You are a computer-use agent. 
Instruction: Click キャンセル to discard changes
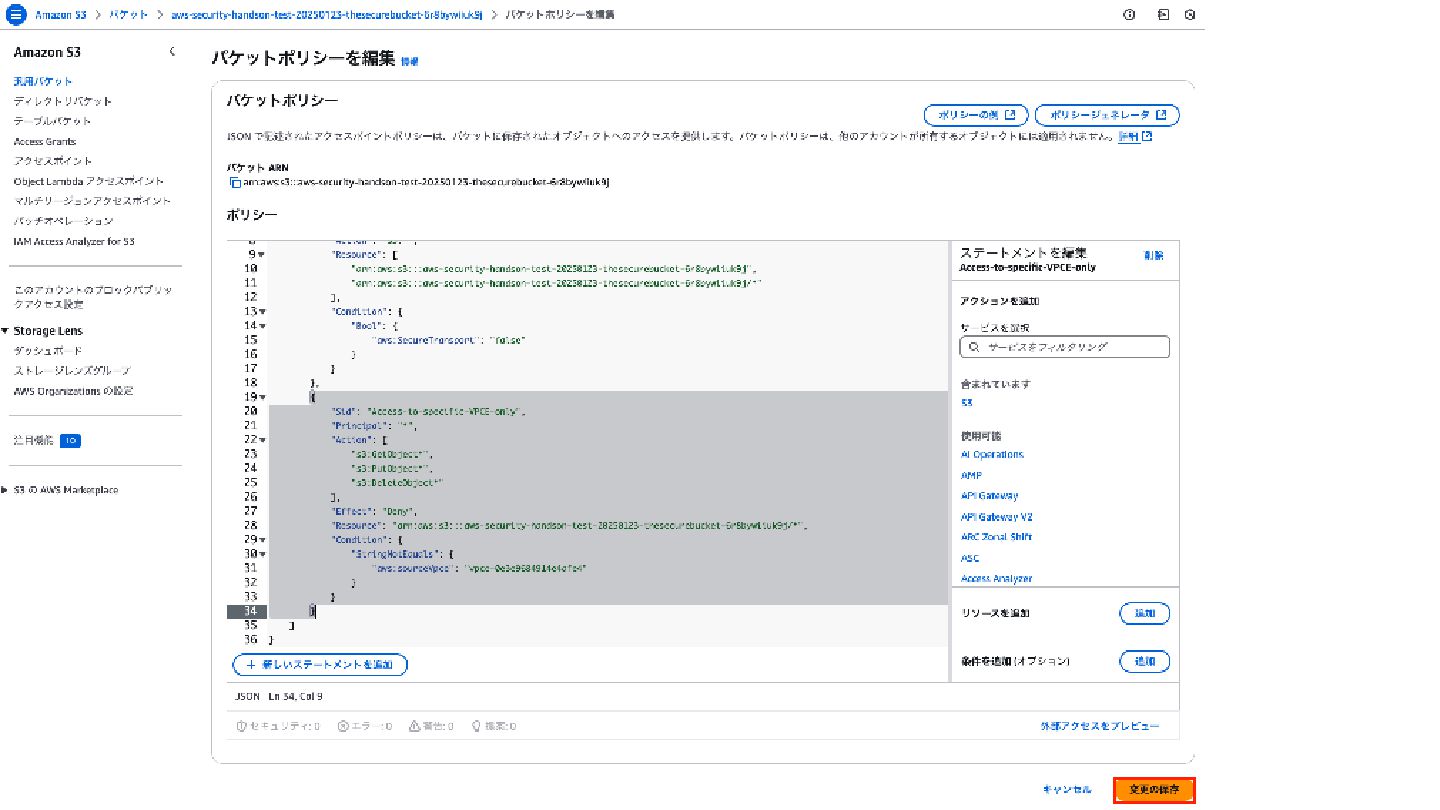pos(1067,790)
